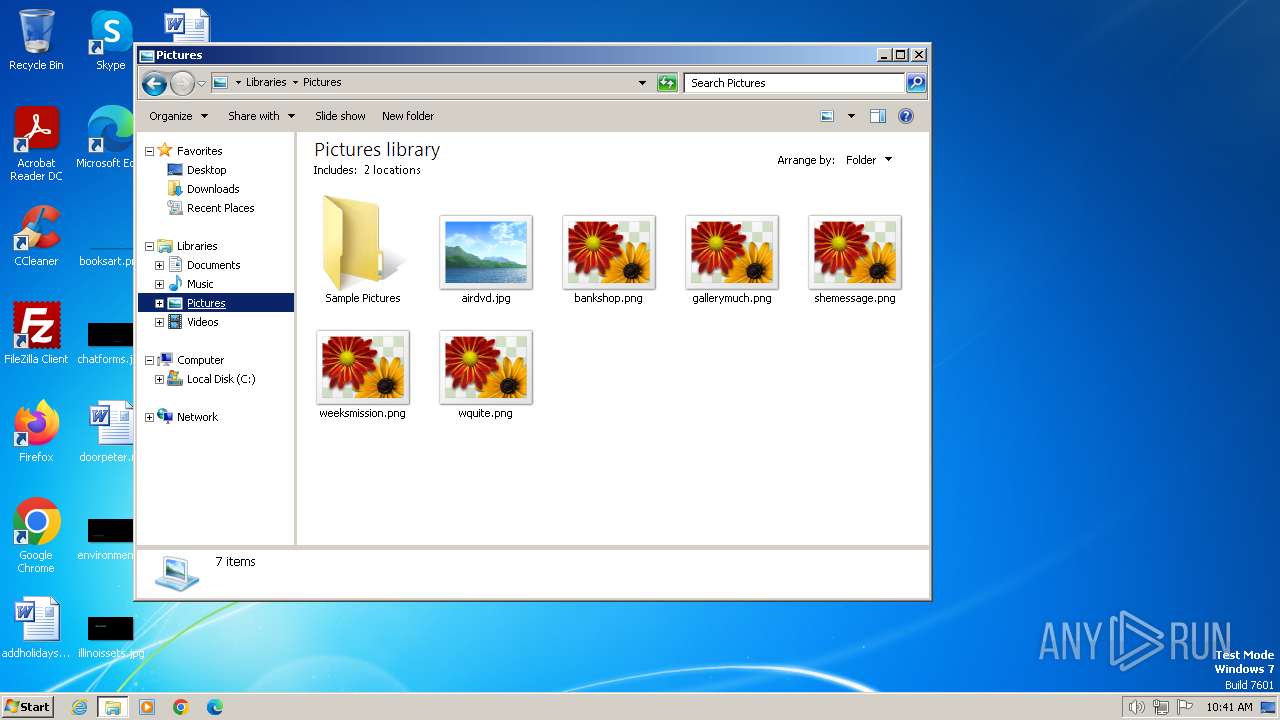Screen dimensions: 1280x720
Task: Select the wquite.png image
Action: 486,367
